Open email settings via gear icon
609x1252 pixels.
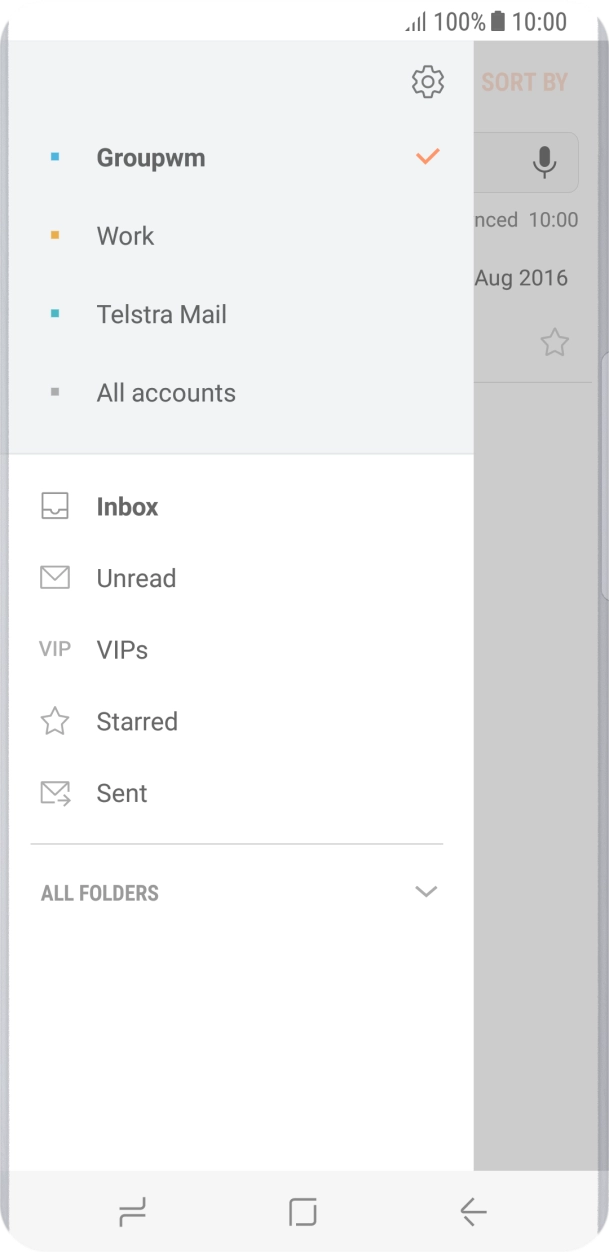click(427, 81)
